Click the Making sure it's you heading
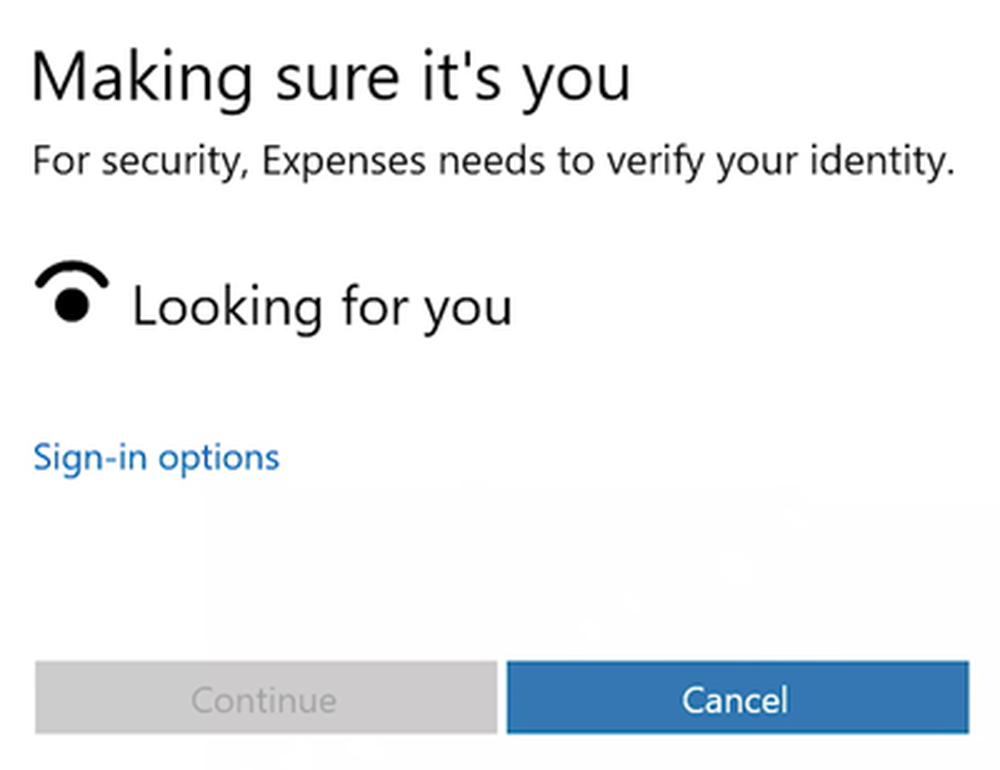This screenshot has width=1000, height=770. [x=330, y=80]
